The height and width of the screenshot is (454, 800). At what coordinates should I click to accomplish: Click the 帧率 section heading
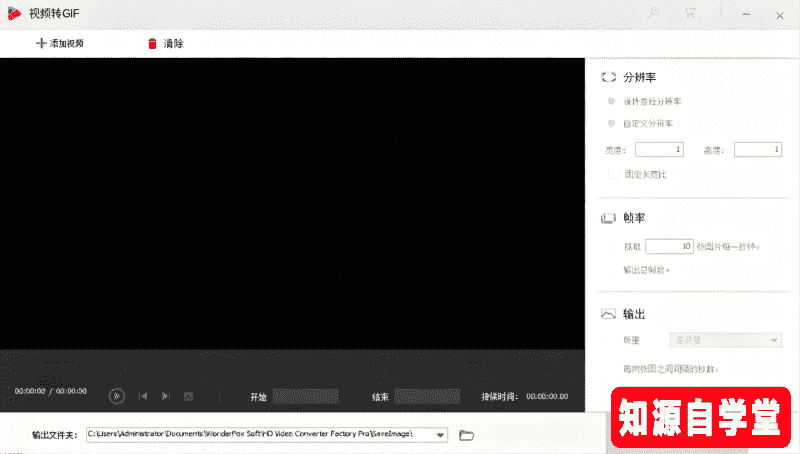point(634,218)
